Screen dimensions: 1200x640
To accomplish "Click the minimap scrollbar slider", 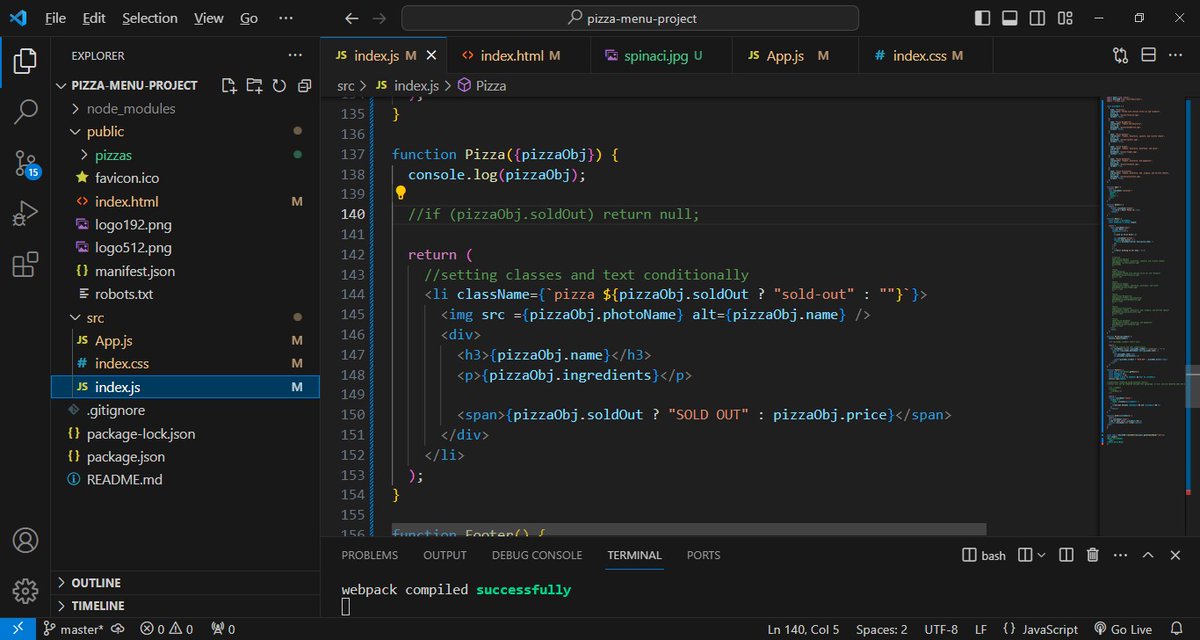I will [1193, 387].
